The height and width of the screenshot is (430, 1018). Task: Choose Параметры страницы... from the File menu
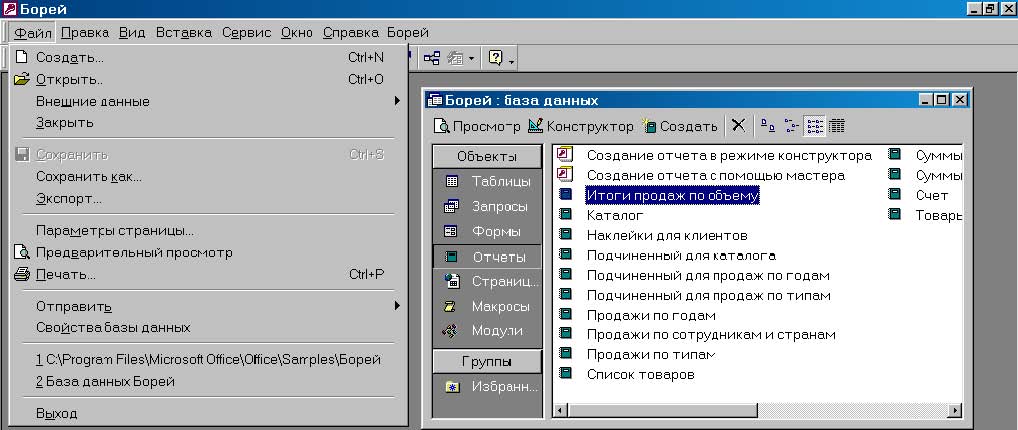coord(115,231)
